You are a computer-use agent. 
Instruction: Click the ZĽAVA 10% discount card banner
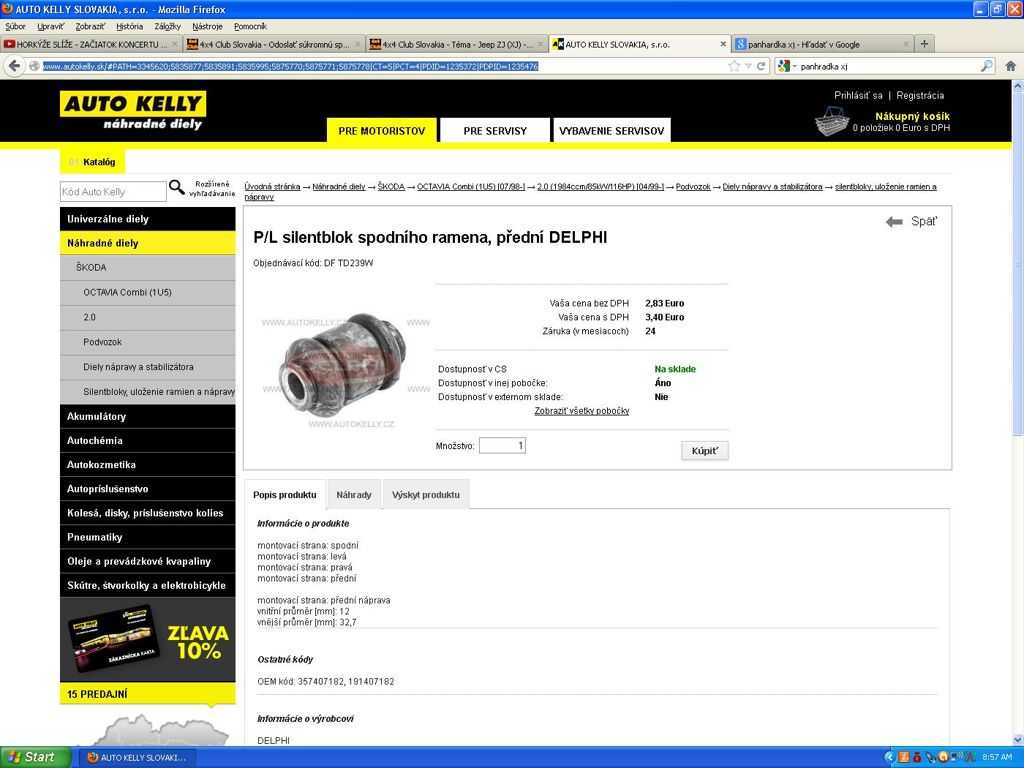148,641
